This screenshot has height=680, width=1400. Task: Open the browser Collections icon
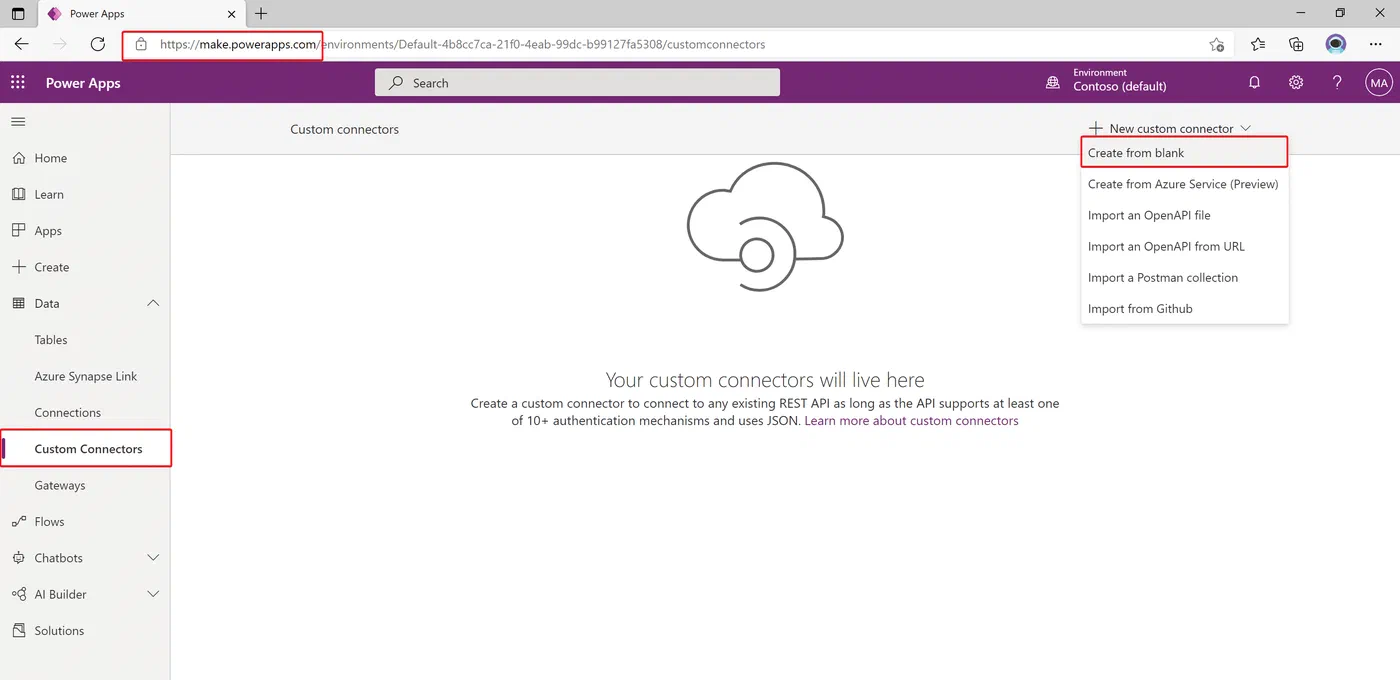(x=1296, y=44)
